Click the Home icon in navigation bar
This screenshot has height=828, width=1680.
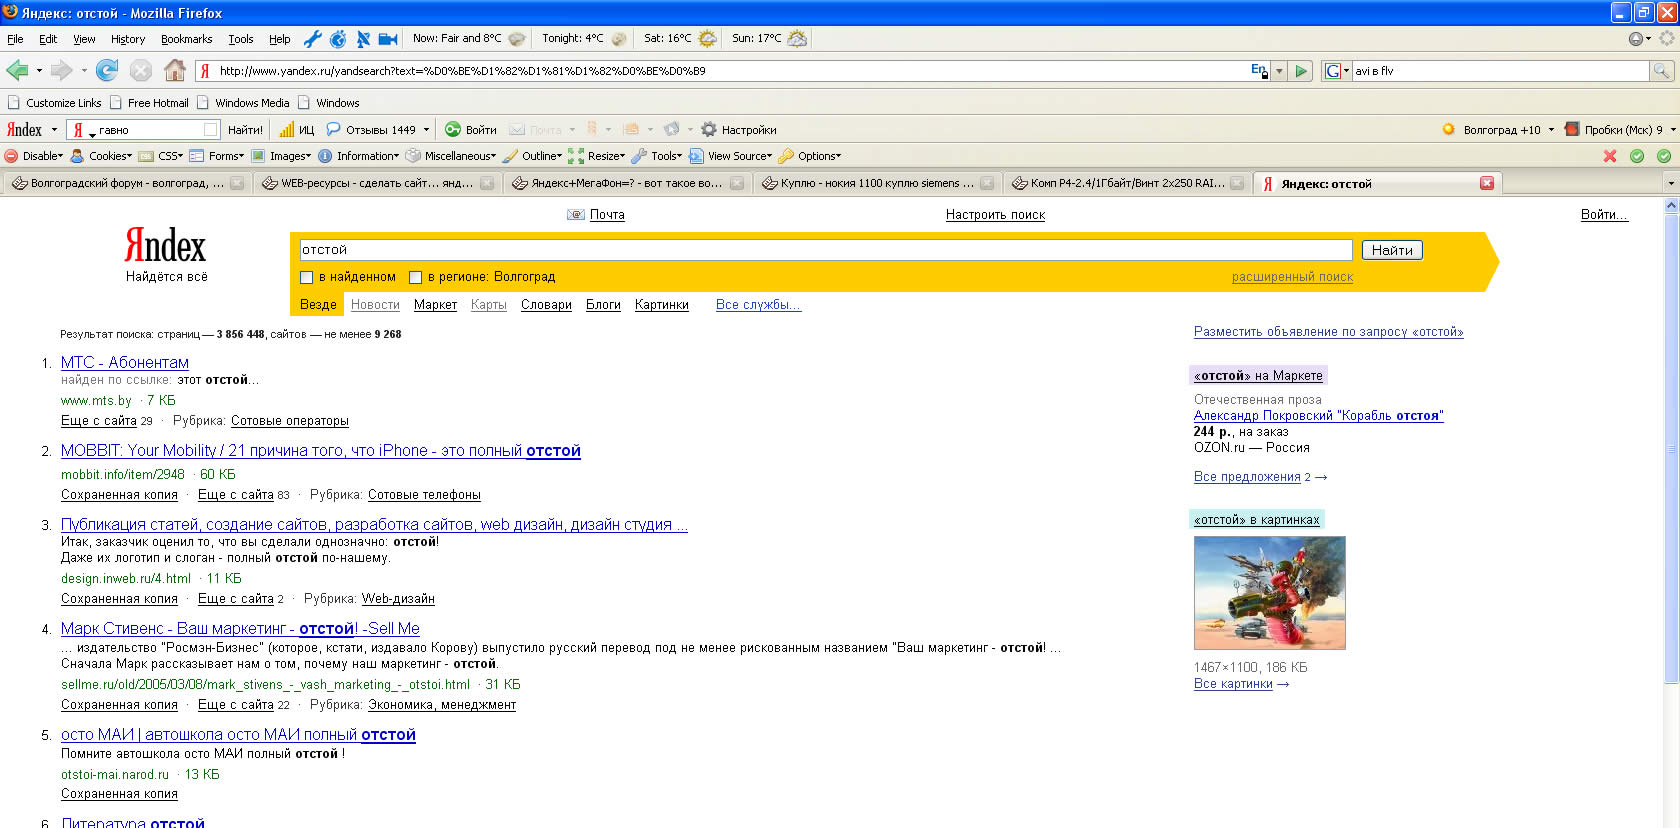click(x=174, y=70)
